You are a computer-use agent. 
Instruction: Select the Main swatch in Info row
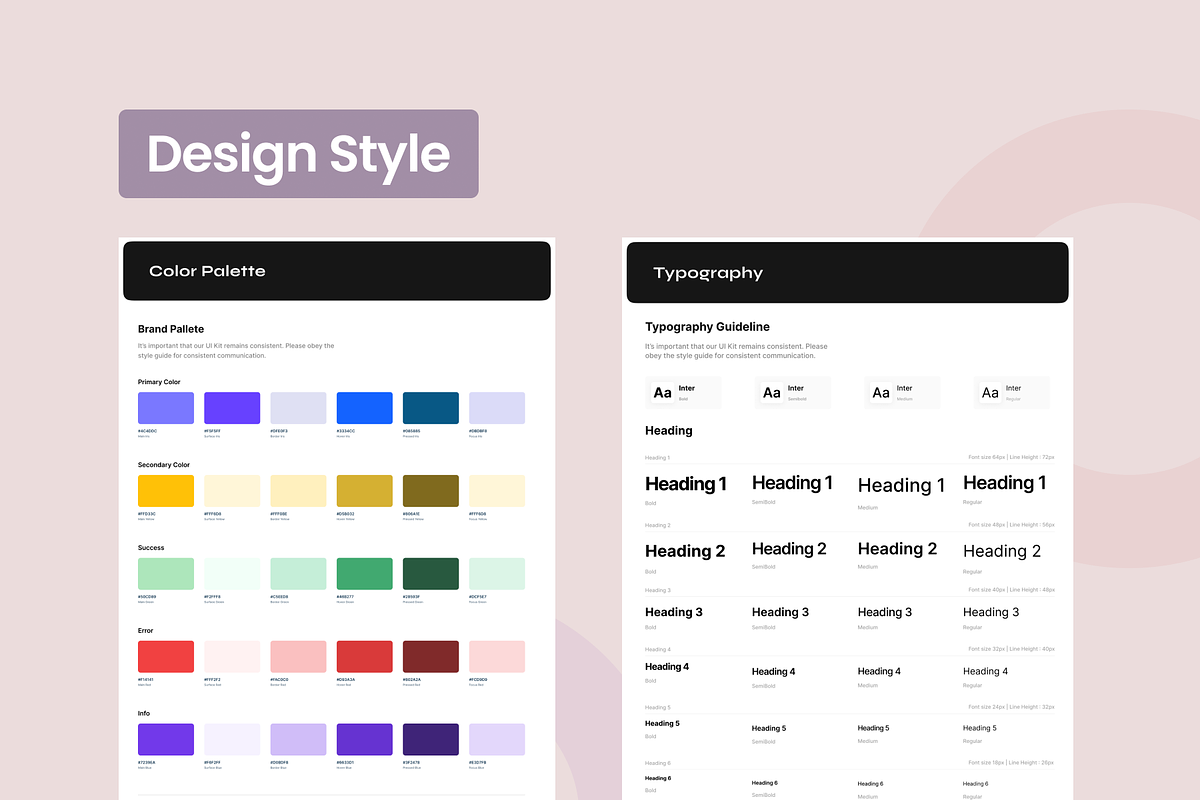click(166, 740)
